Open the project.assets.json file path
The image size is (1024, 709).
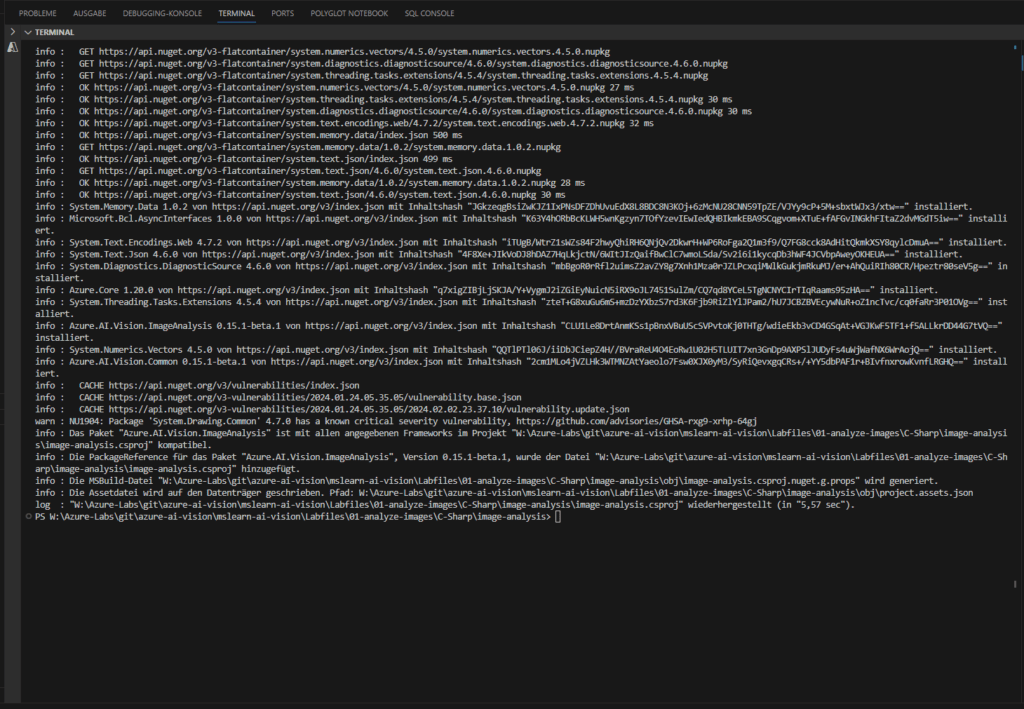665,493
